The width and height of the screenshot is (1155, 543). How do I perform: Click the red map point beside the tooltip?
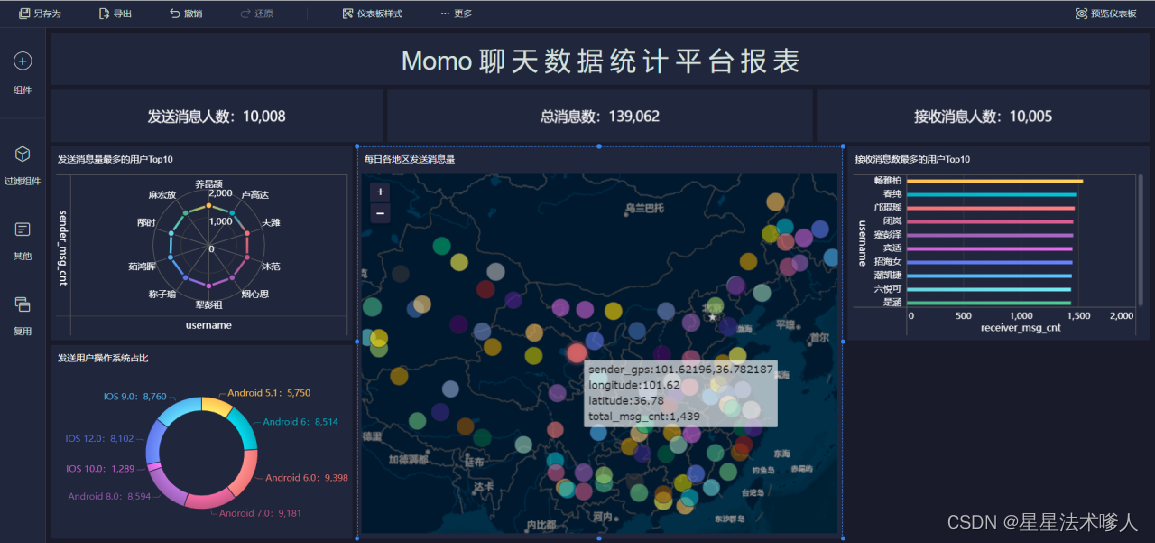pyautogui.click(x=578, y=352)
